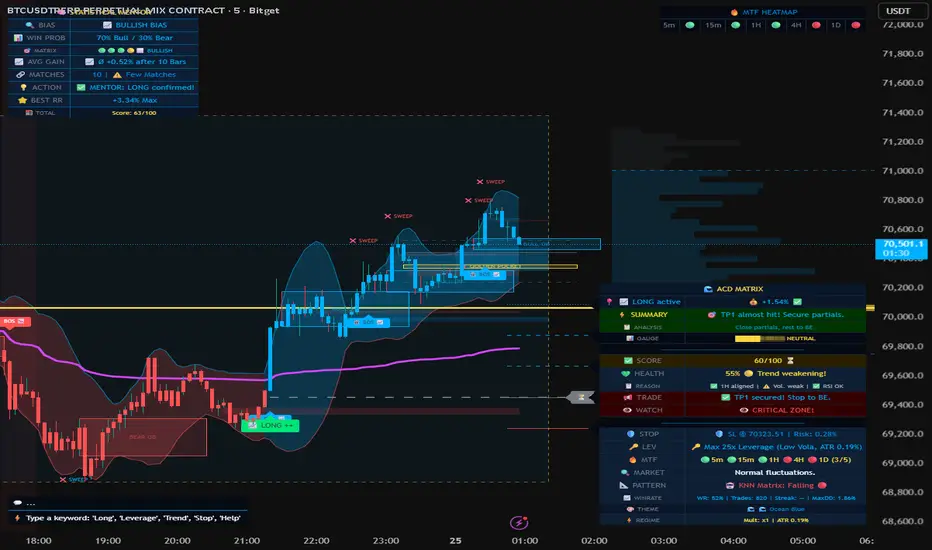
Task: Click the green LONG ++ signal label
Action: [270, 425]
